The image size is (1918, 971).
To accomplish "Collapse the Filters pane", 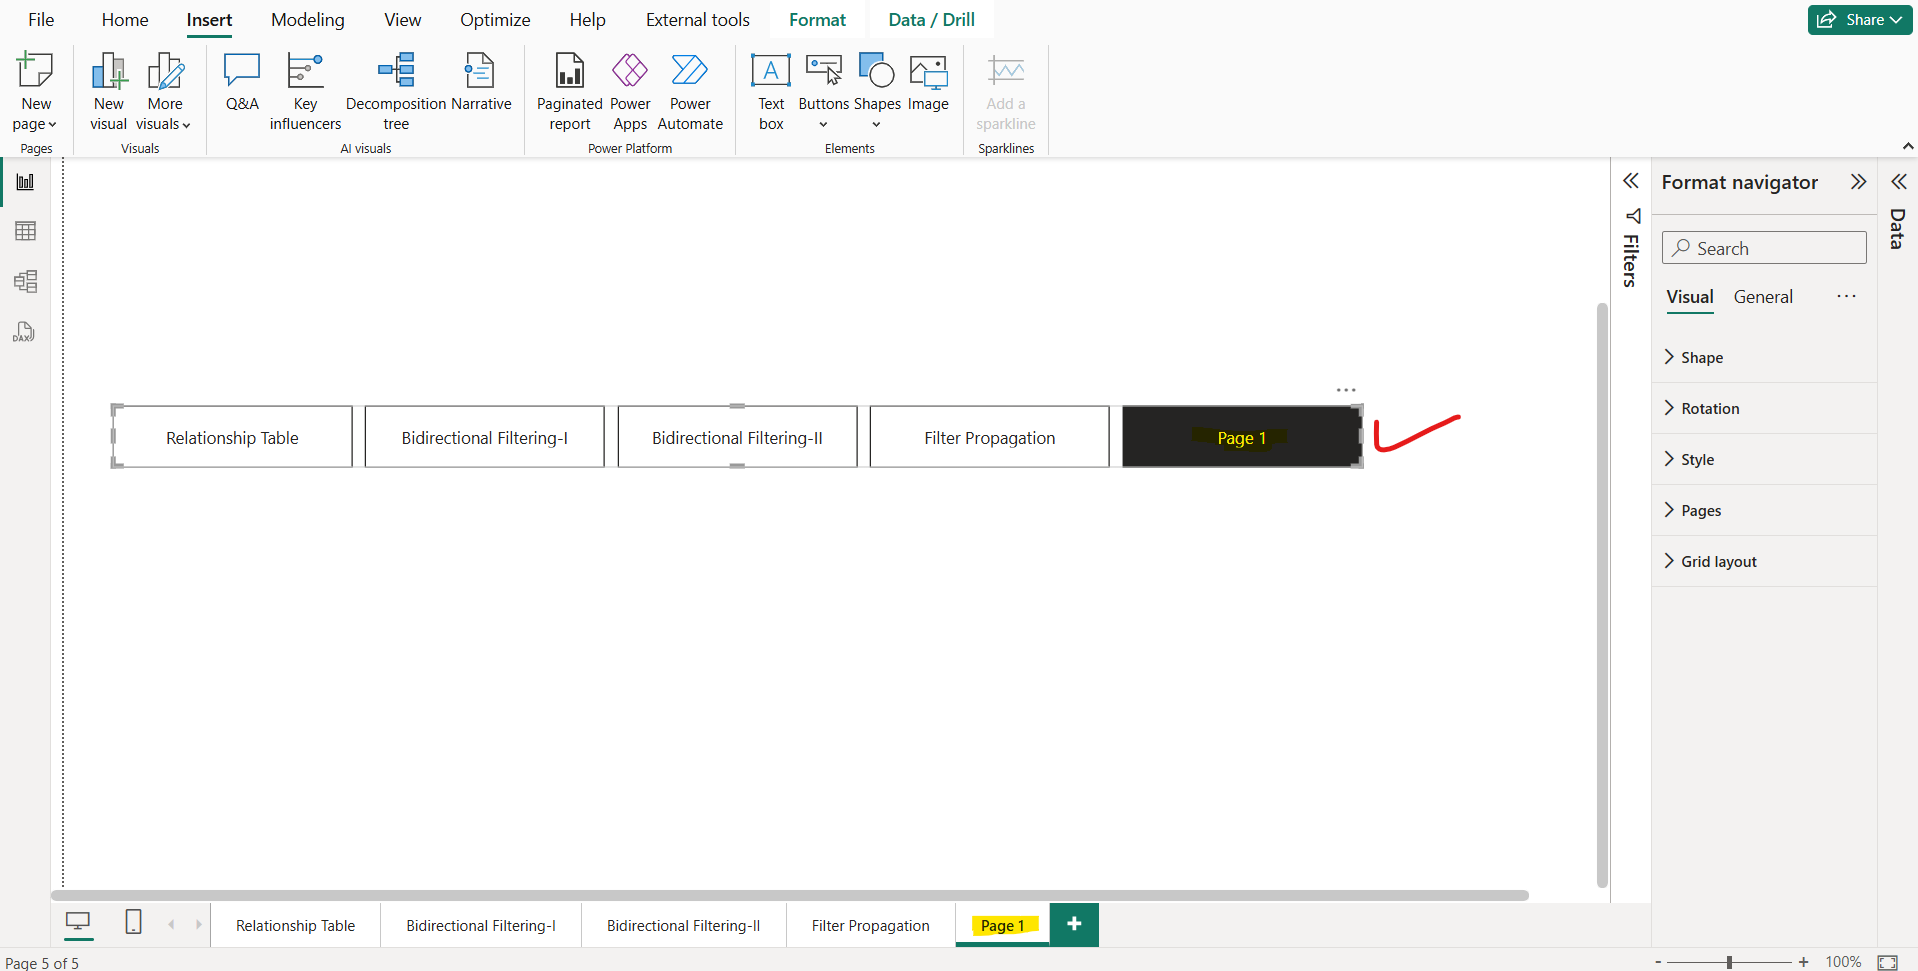I will pos(1632,181).
